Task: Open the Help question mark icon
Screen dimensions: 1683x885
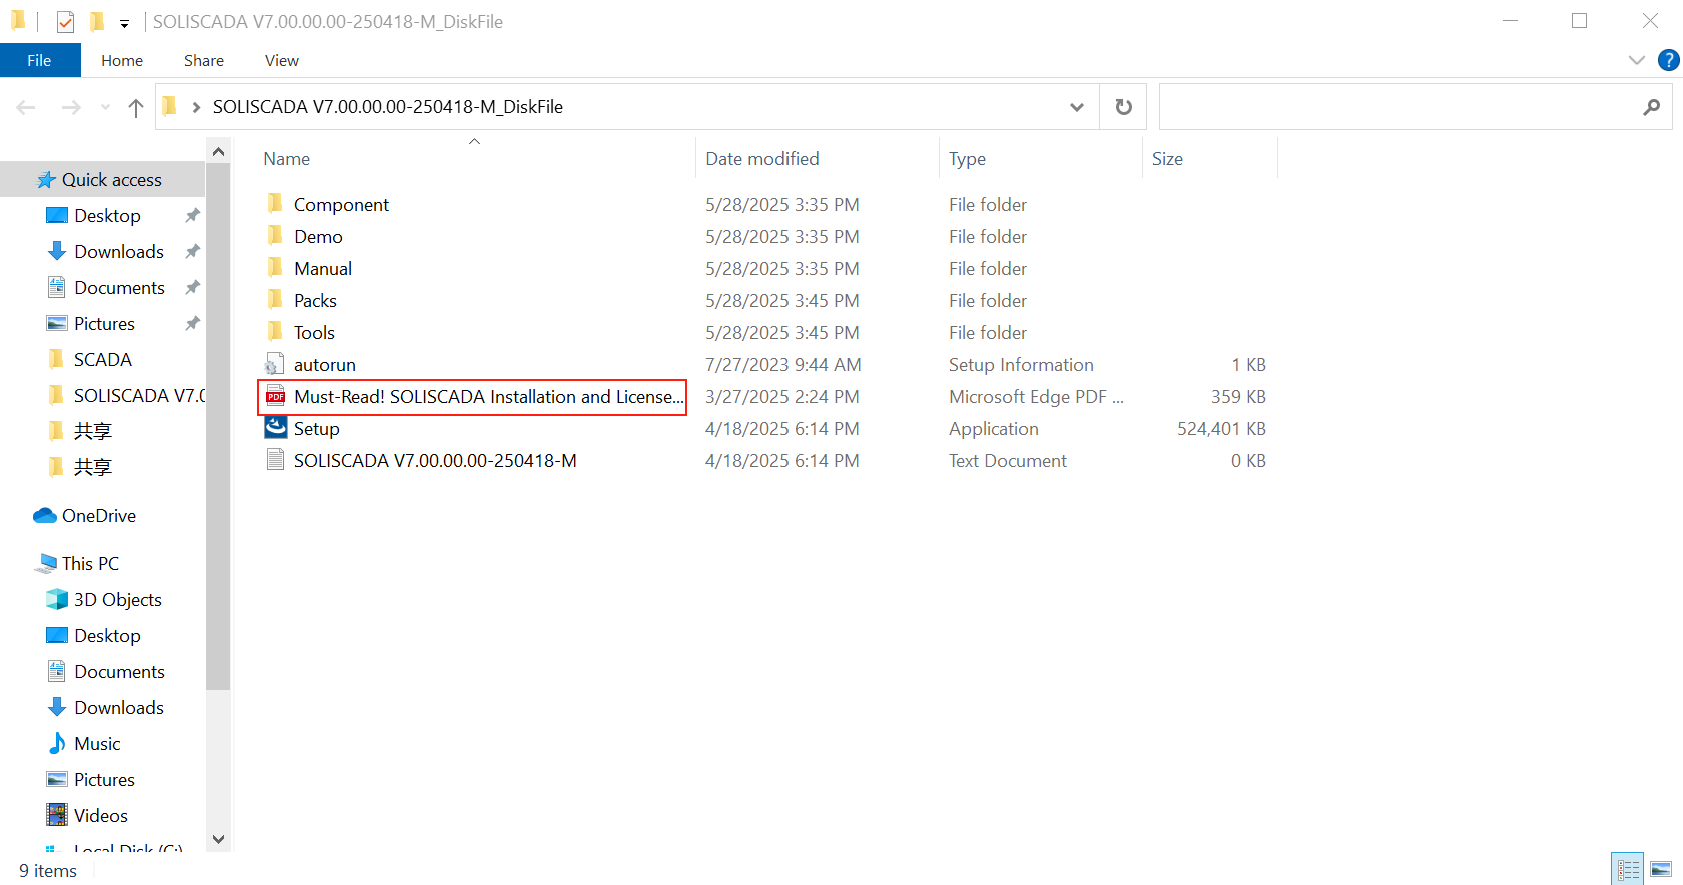Action: point(1668,60)
